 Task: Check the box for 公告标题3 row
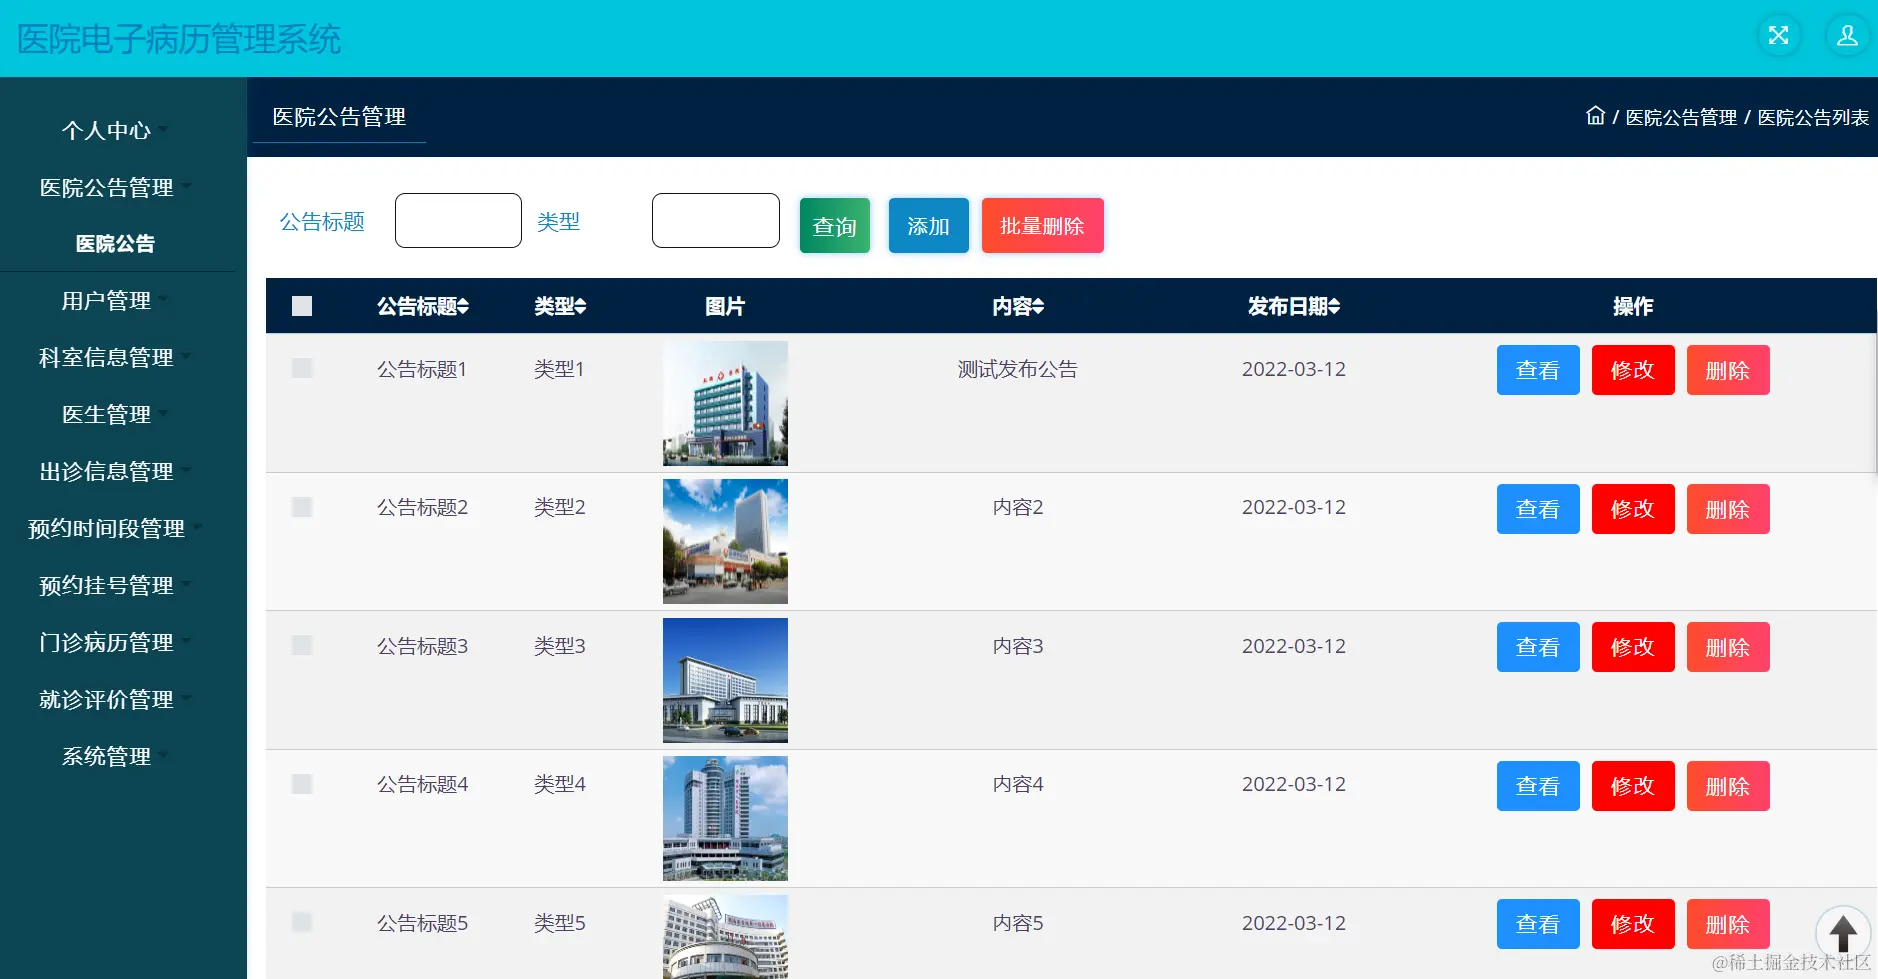click(302, 645)
